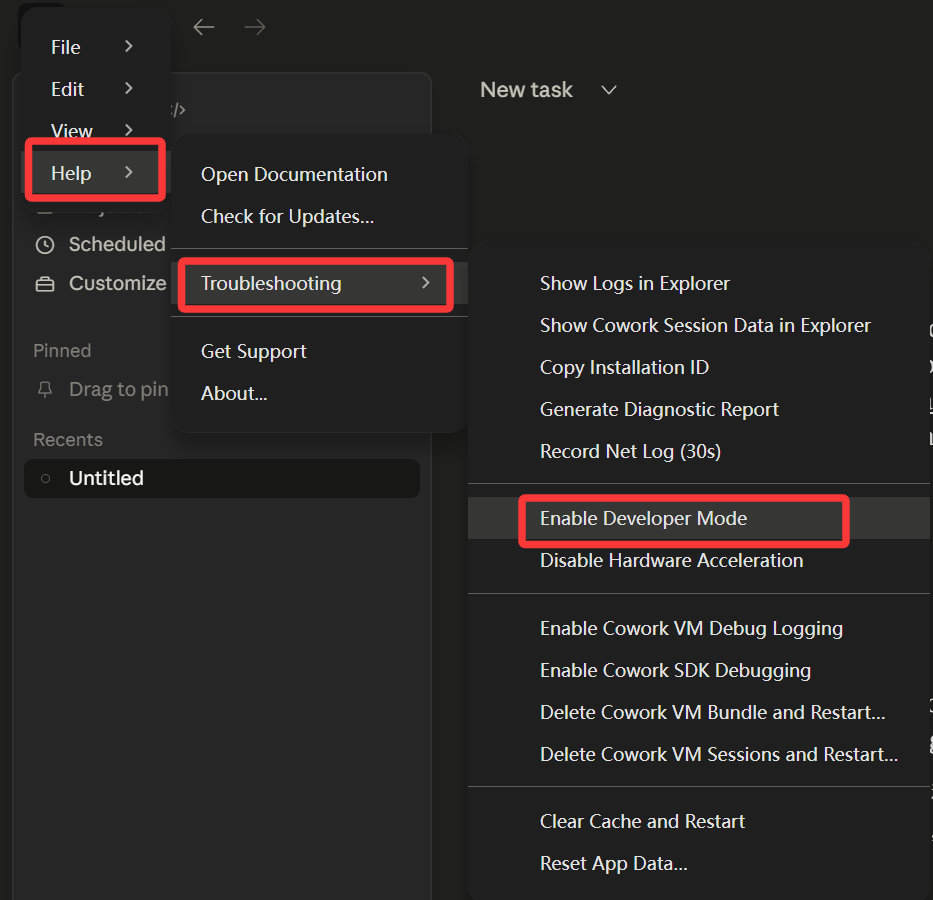The image size is (933, 900).
Task: Expand the New task dropdown chevron
Action: tap(609, 90)
